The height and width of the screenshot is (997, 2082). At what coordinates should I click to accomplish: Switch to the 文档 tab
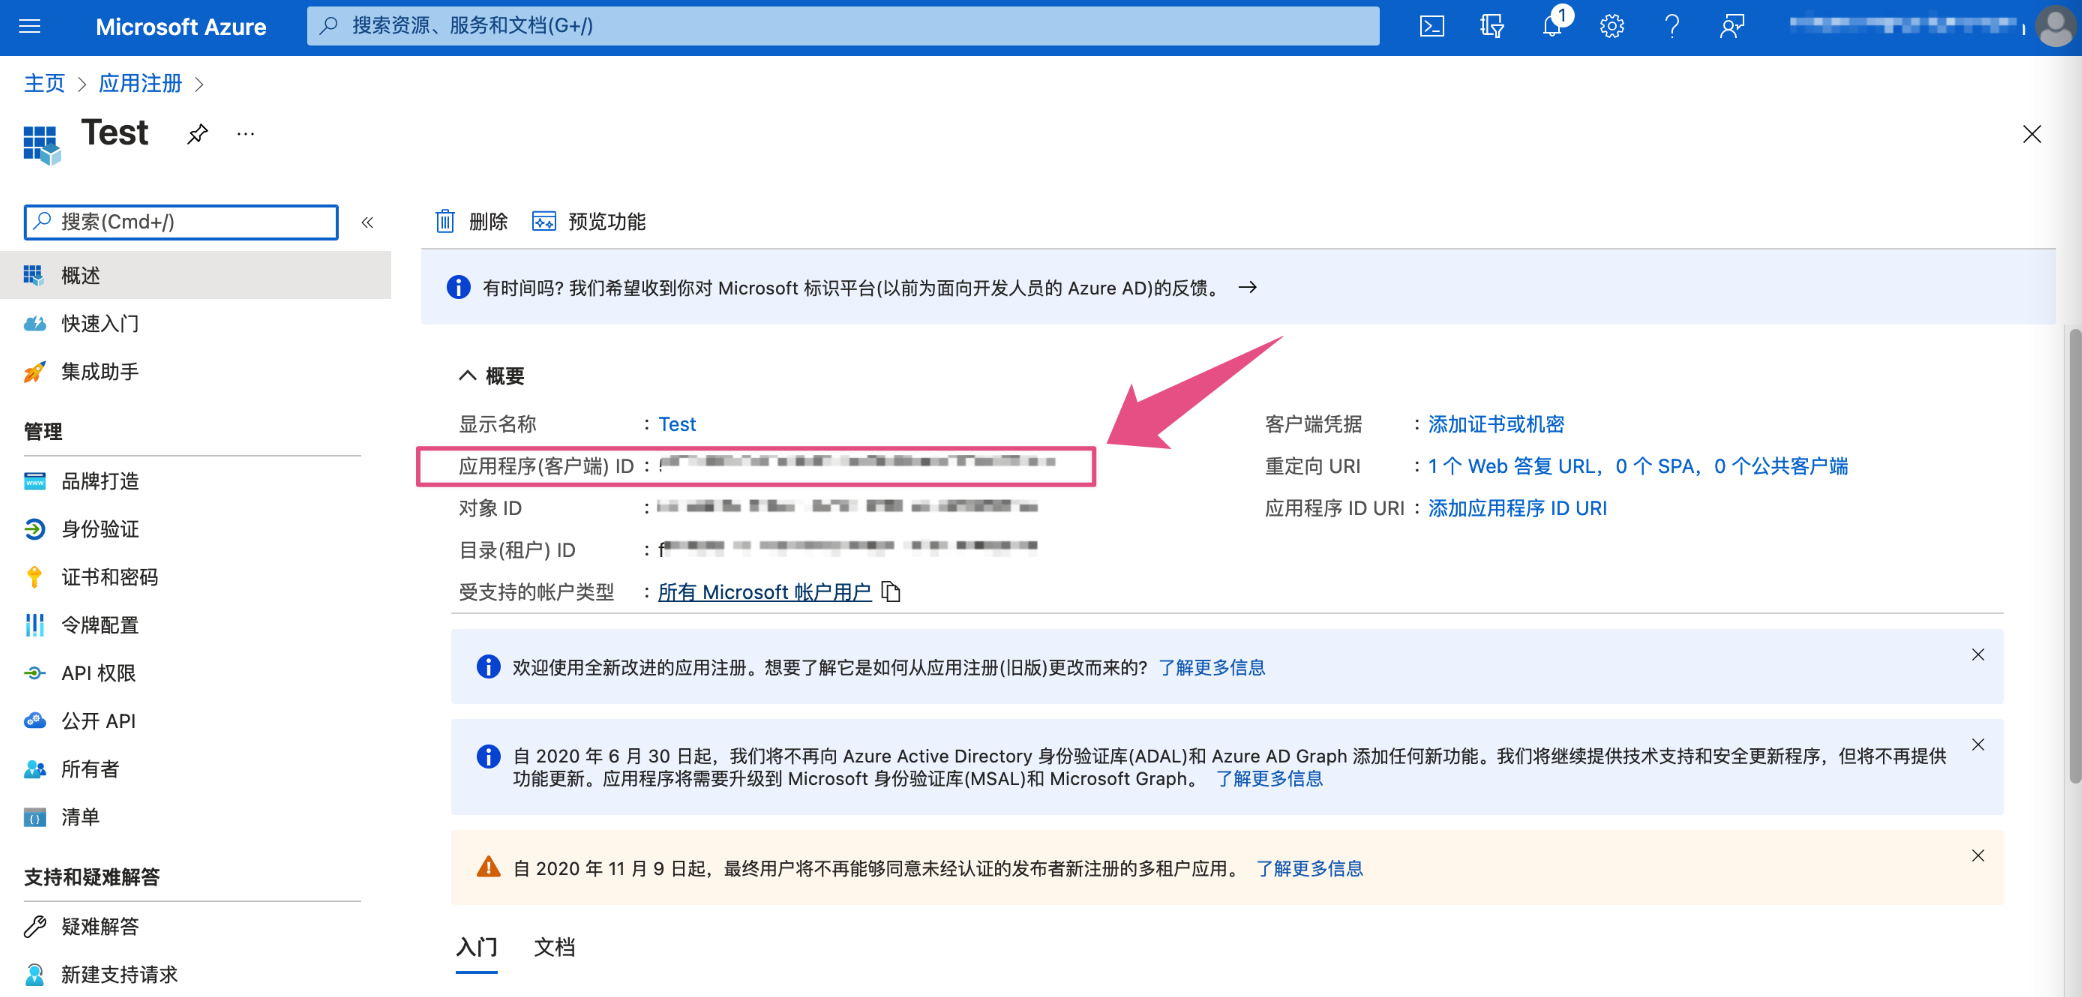point(554,947)
